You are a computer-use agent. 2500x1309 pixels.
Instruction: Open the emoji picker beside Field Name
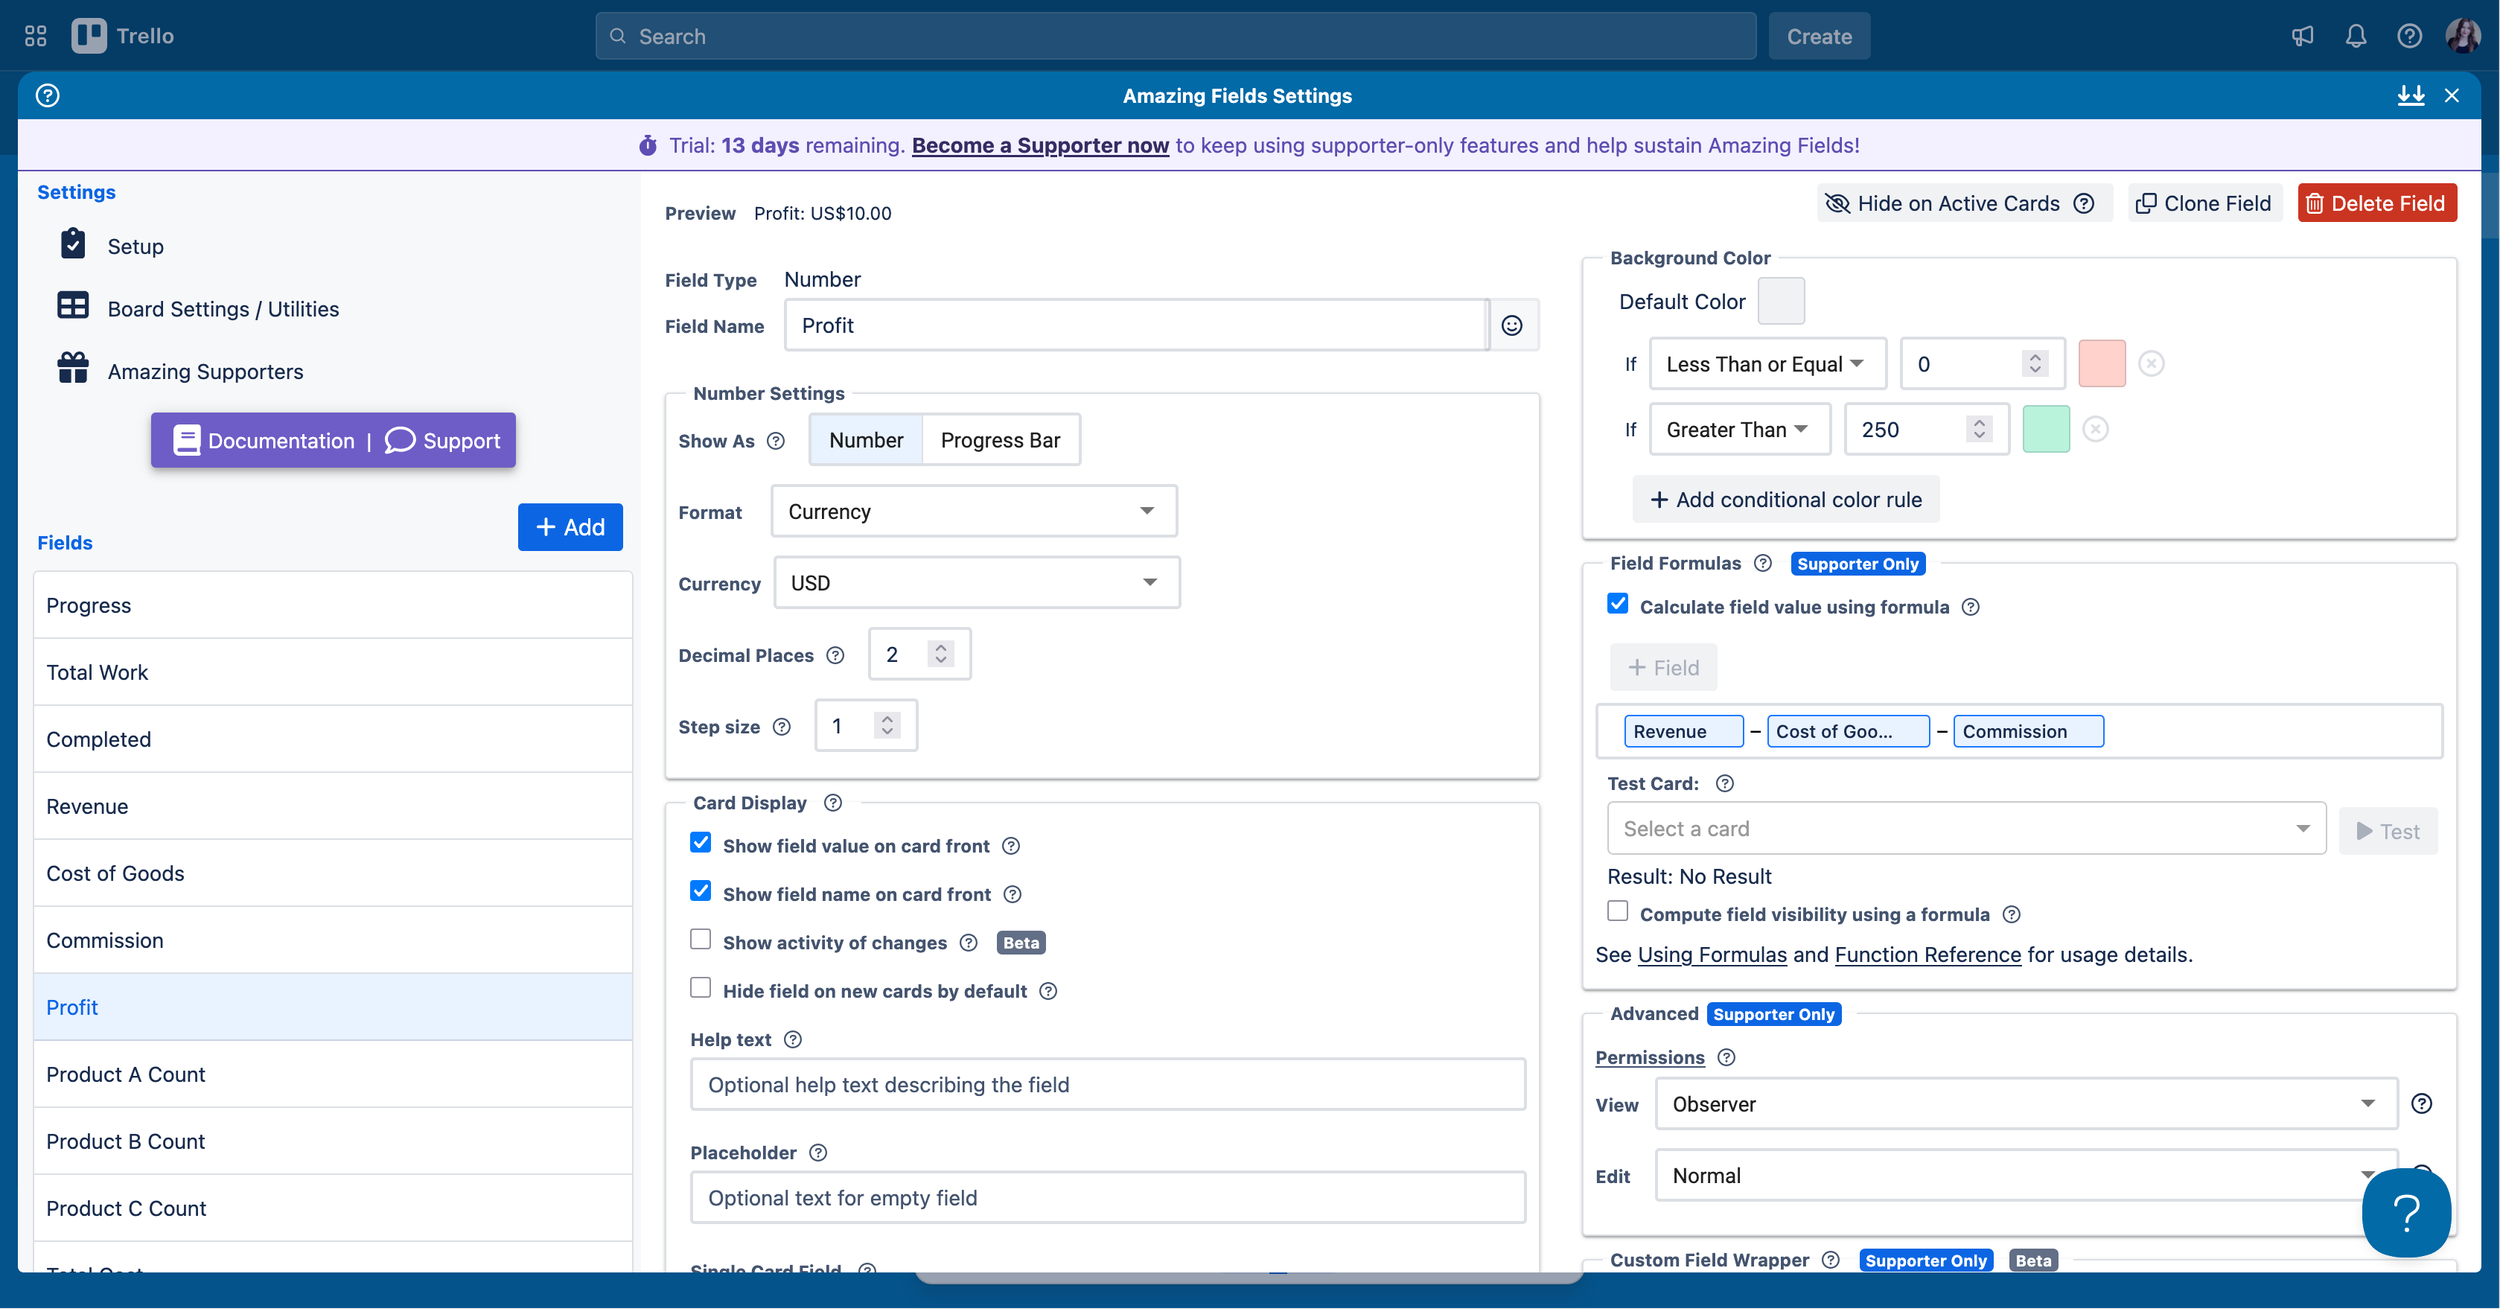(1512, 326)
